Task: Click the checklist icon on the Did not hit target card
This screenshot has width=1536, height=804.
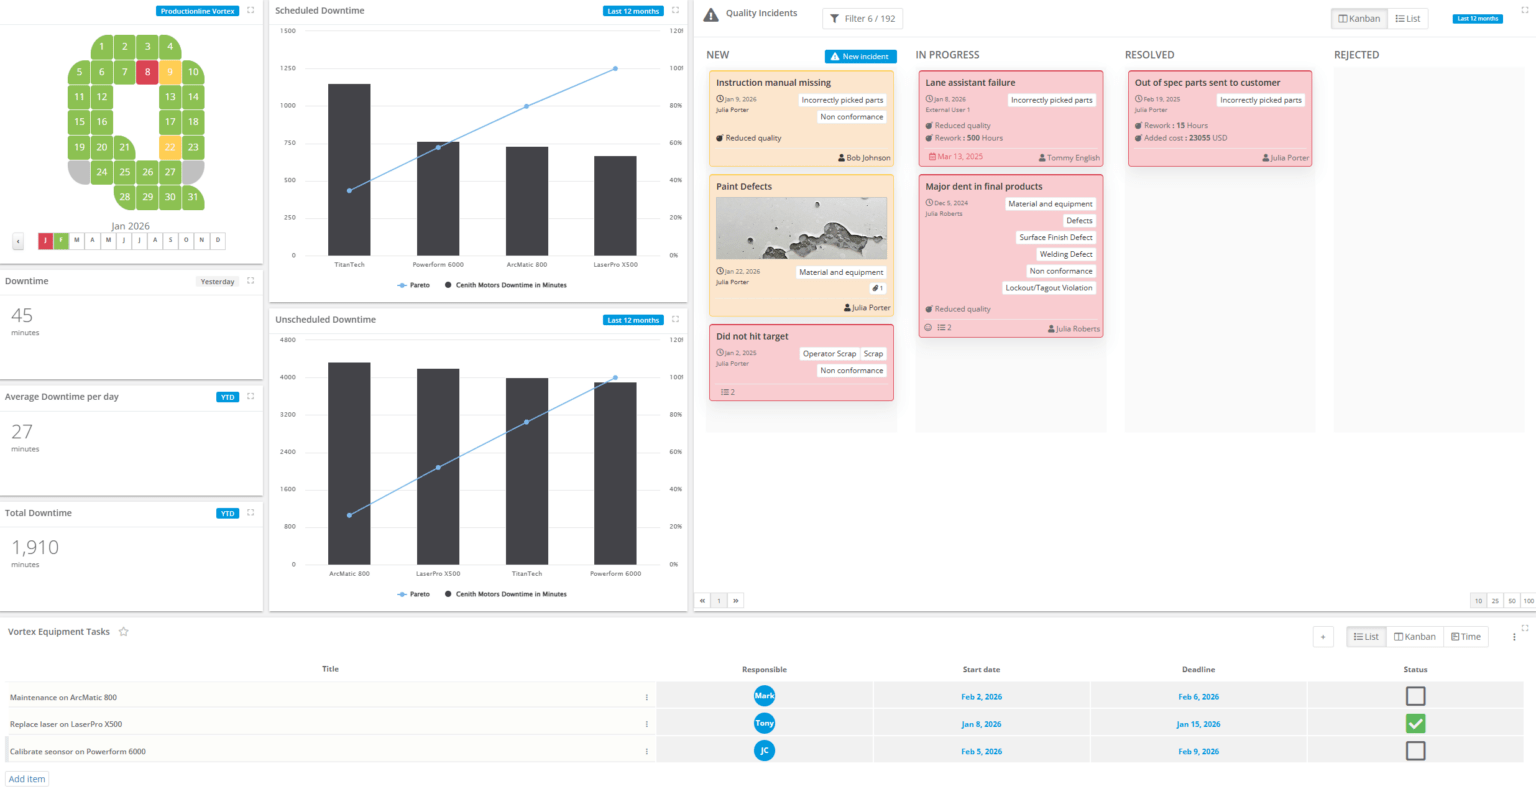Action: 728,392
